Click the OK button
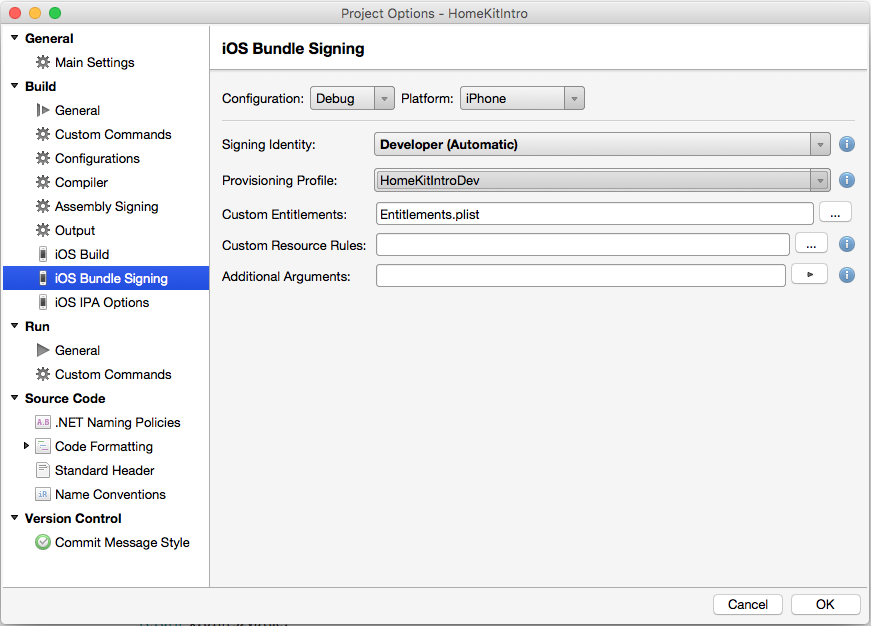 click(x=825, y=604)
